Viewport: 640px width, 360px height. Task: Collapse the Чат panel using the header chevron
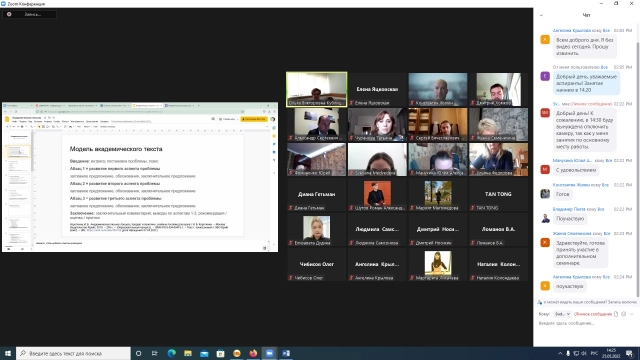tap(541, 15)
